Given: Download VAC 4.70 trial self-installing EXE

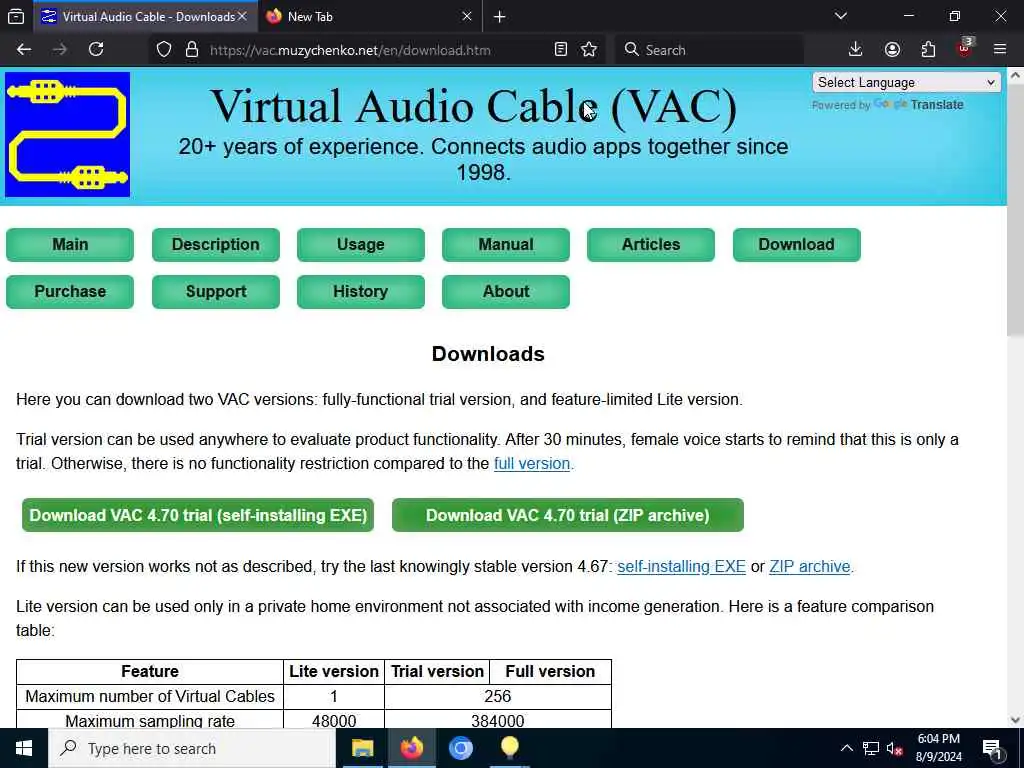Looking at the screenshot, I should click(198, 515).
